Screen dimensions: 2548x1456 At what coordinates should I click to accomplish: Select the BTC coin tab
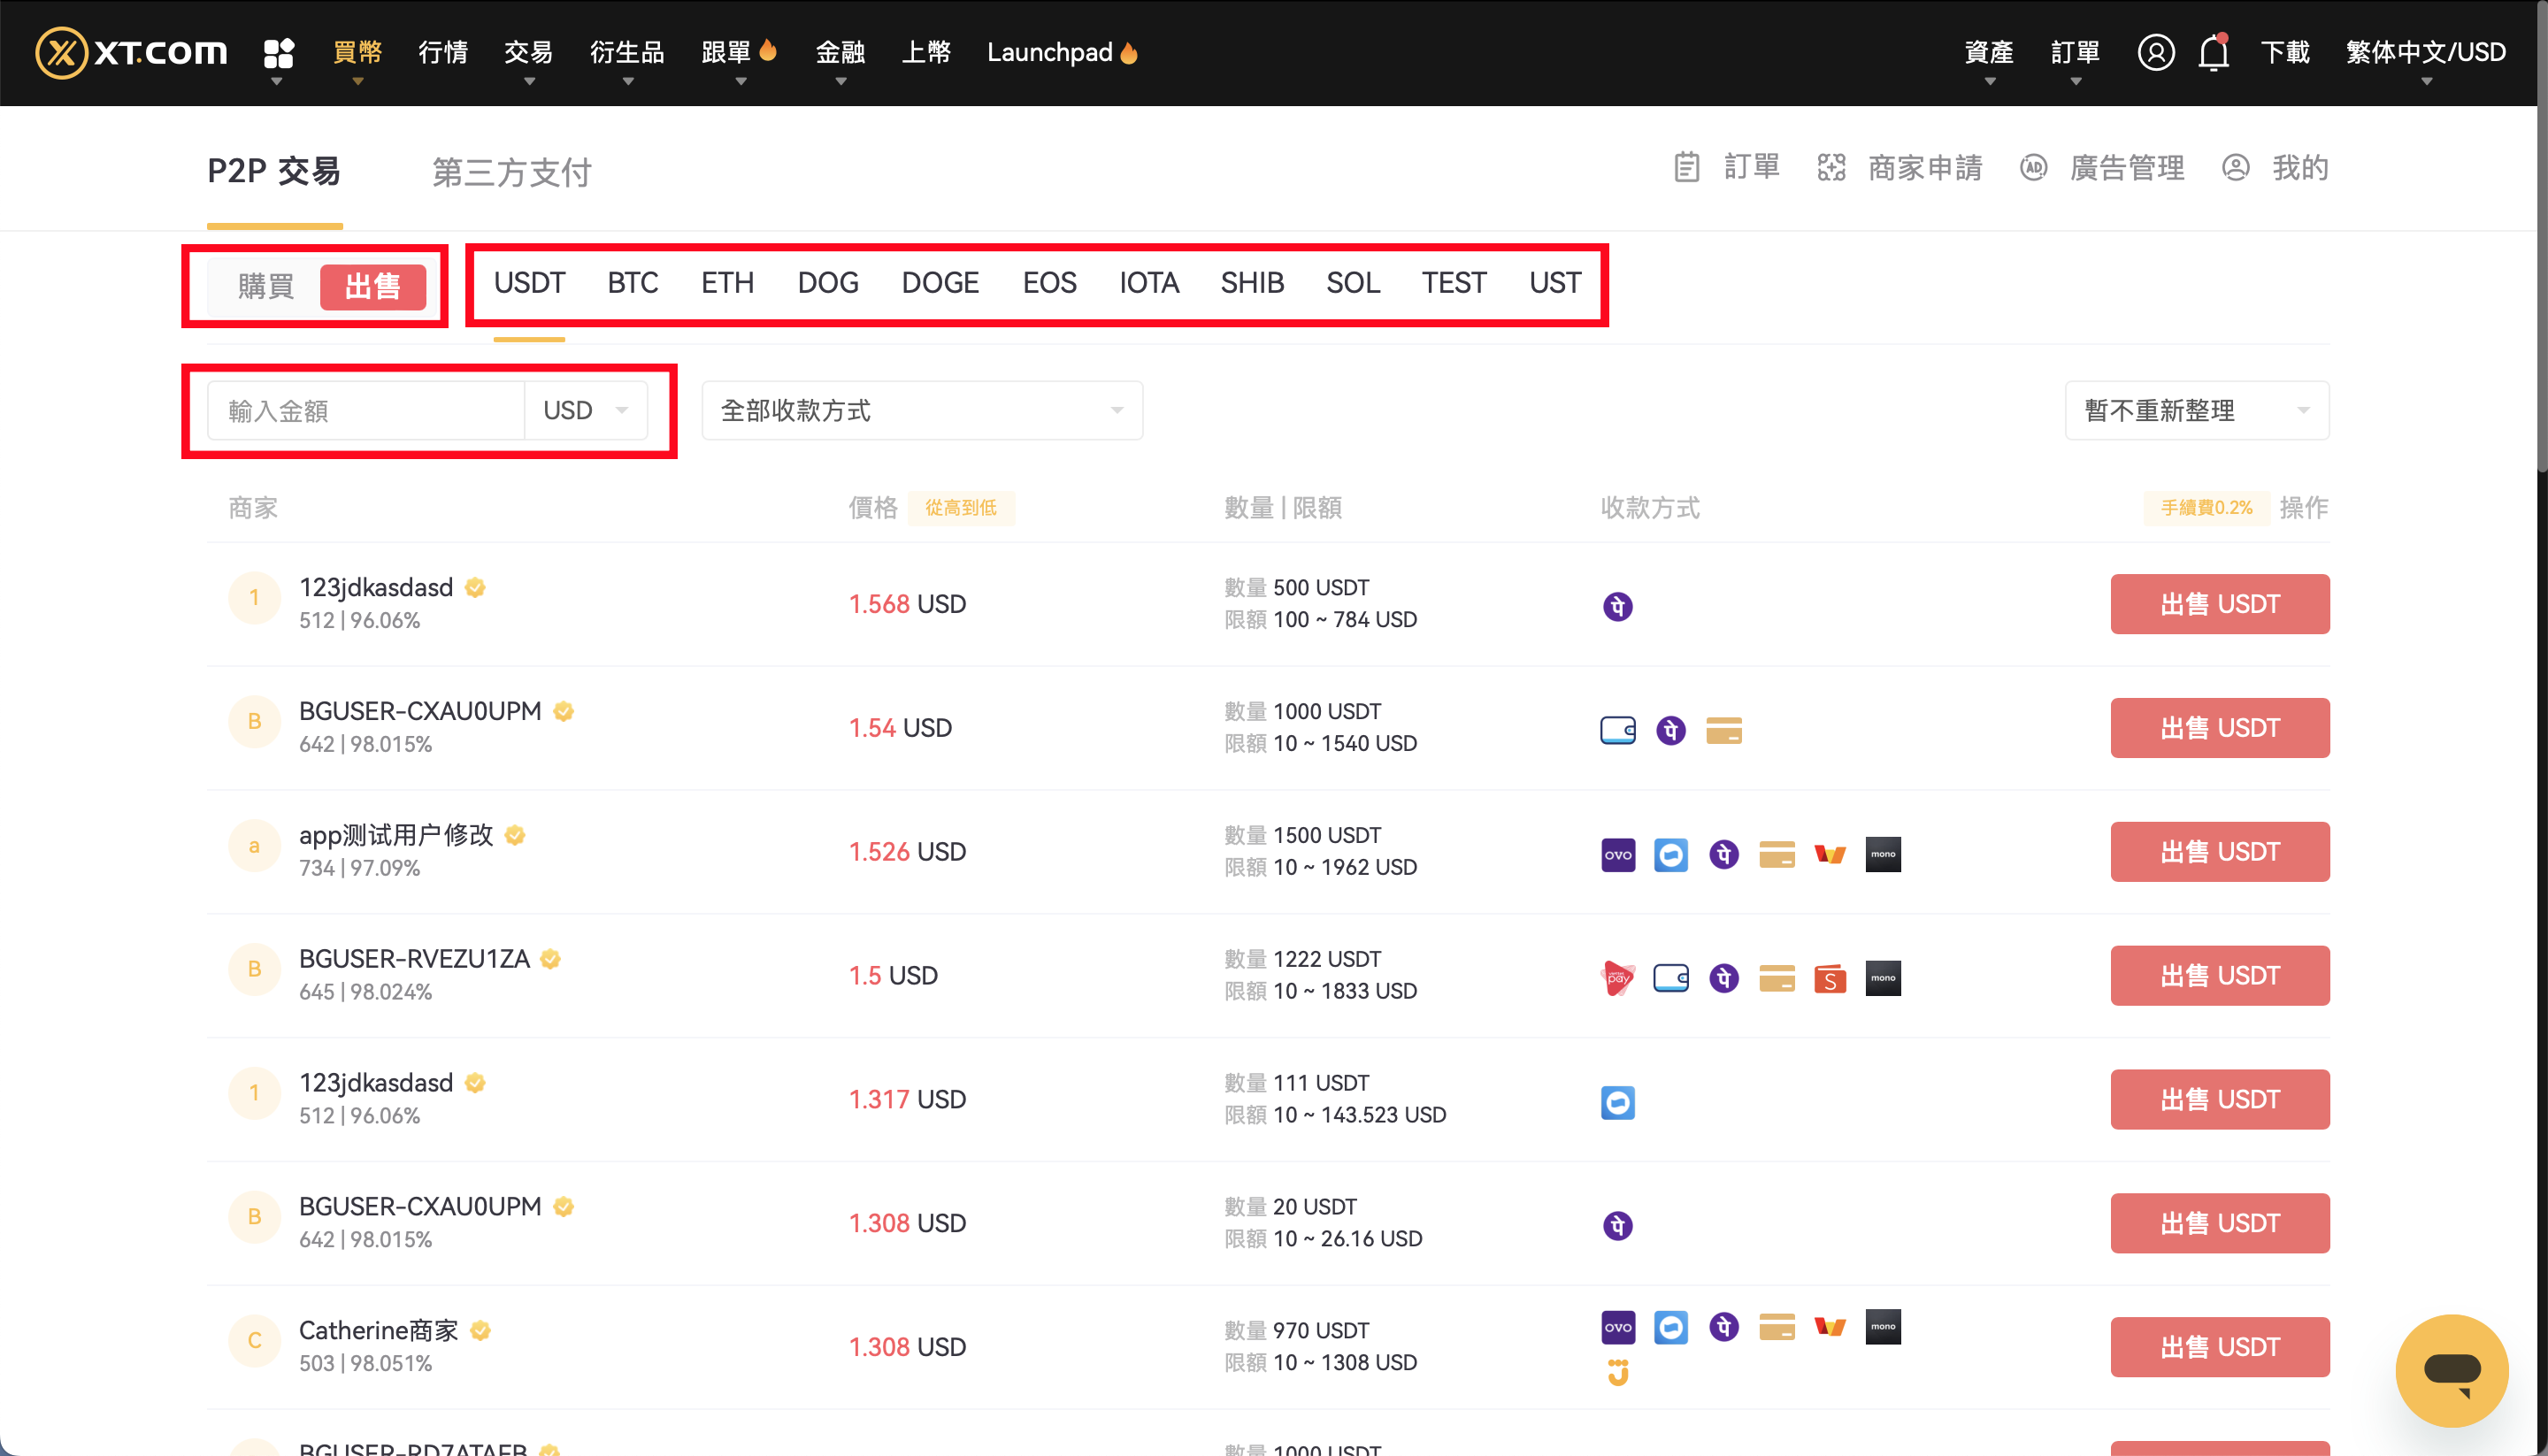(632, 283)
